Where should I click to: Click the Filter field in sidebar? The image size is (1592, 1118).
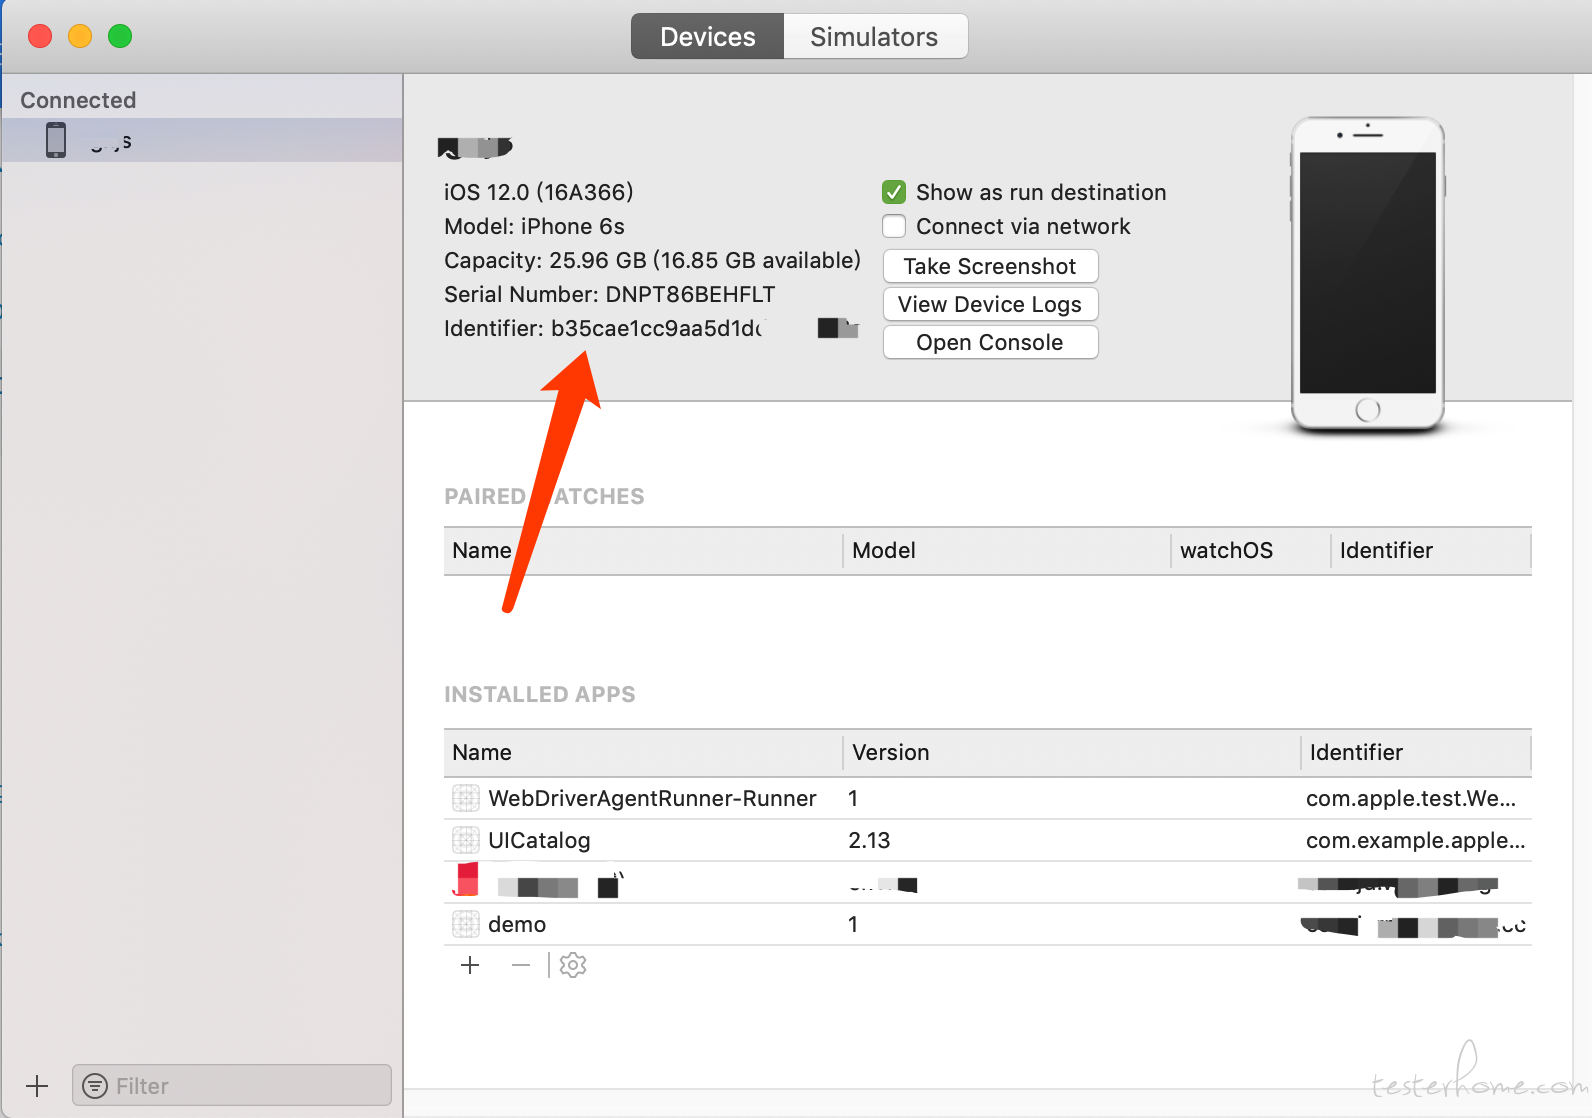click(232, 1085)
